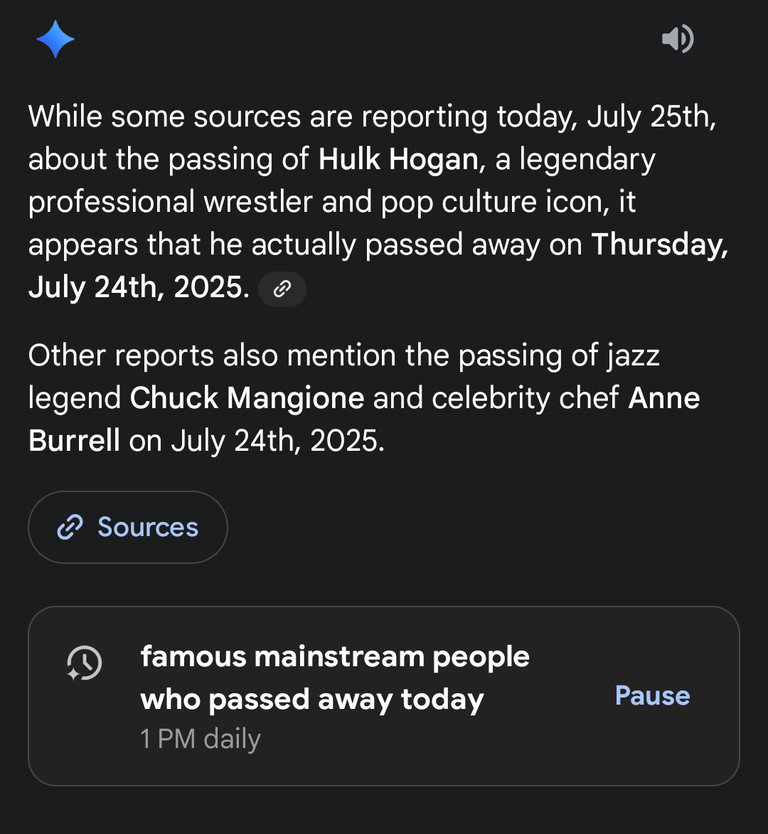Click the chain icon inside Sources button

(x=70, y=527)
